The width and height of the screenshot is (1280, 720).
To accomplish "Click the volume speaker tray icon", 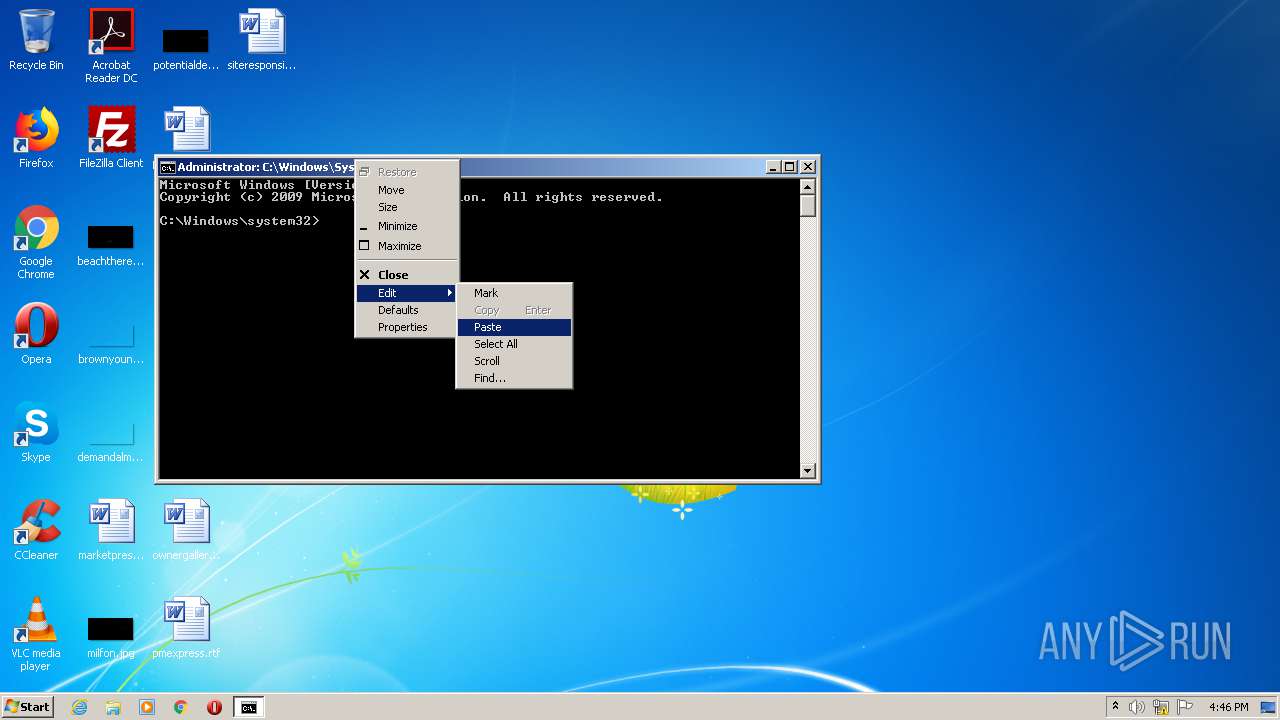I will (1137, 707).
